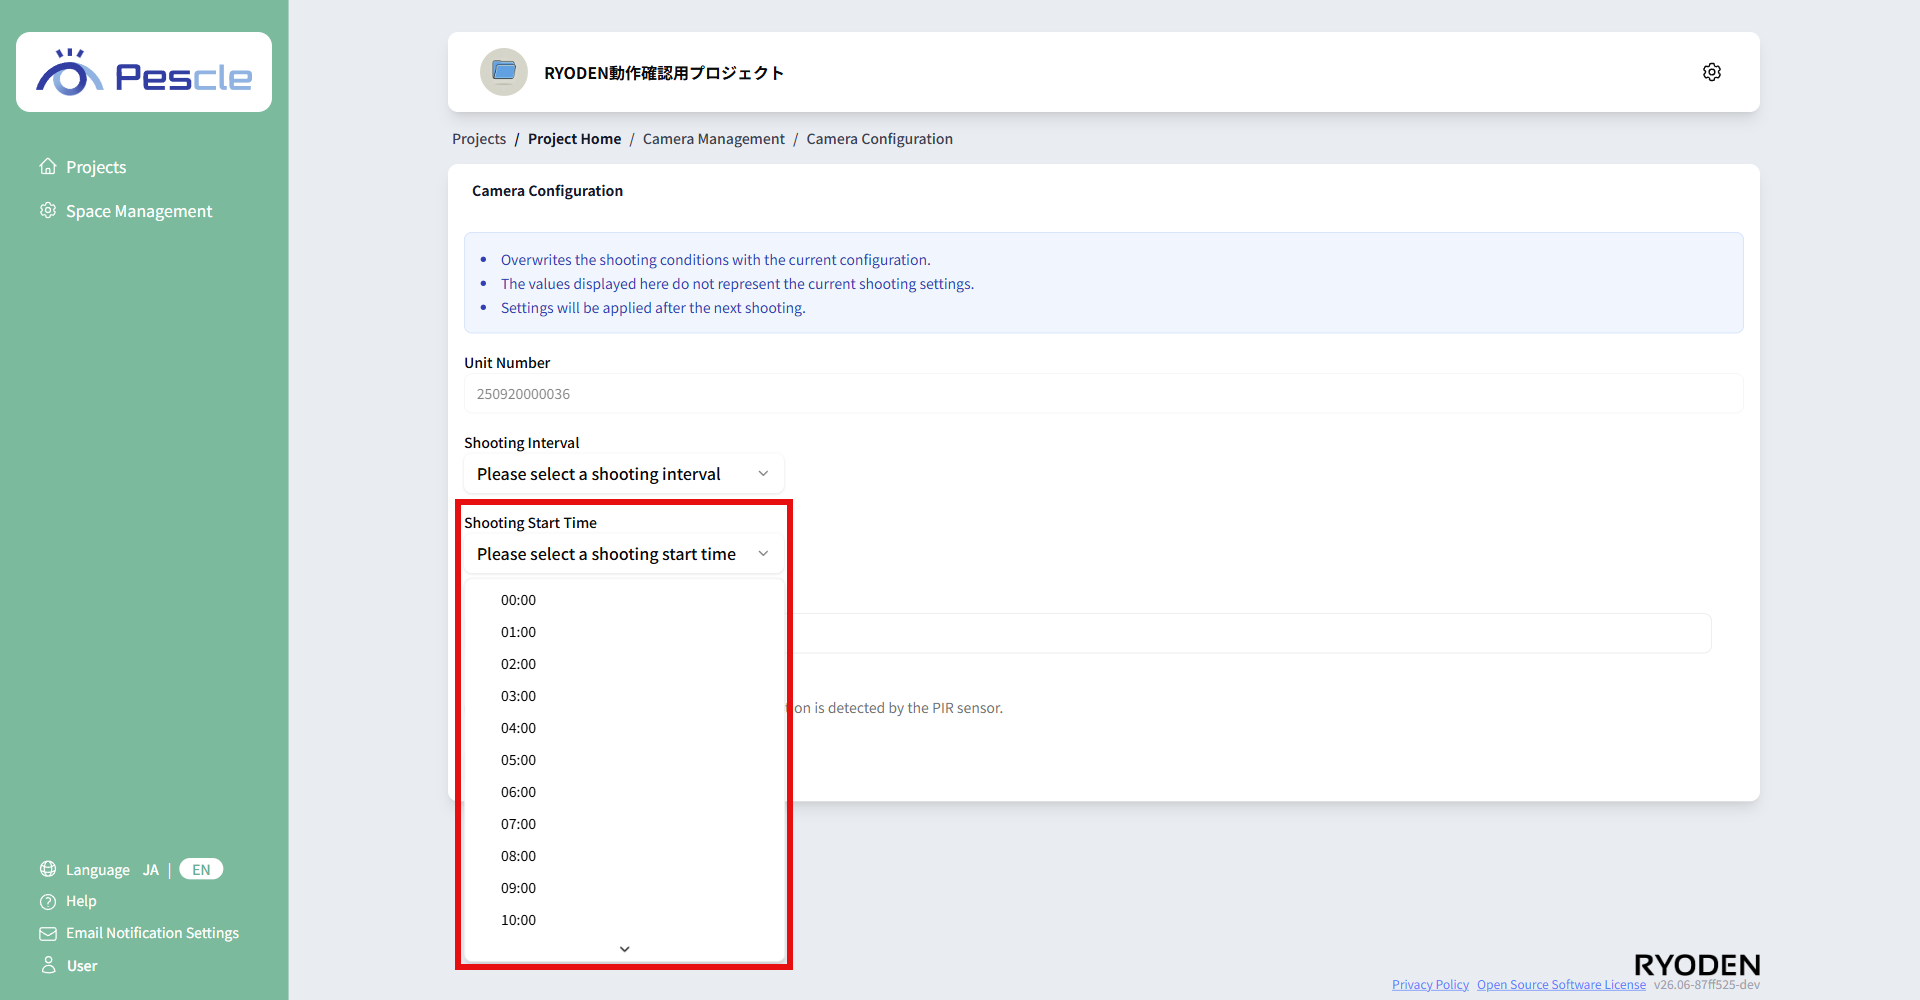
Task: Click the User profile icon
Action: (48, 965)
